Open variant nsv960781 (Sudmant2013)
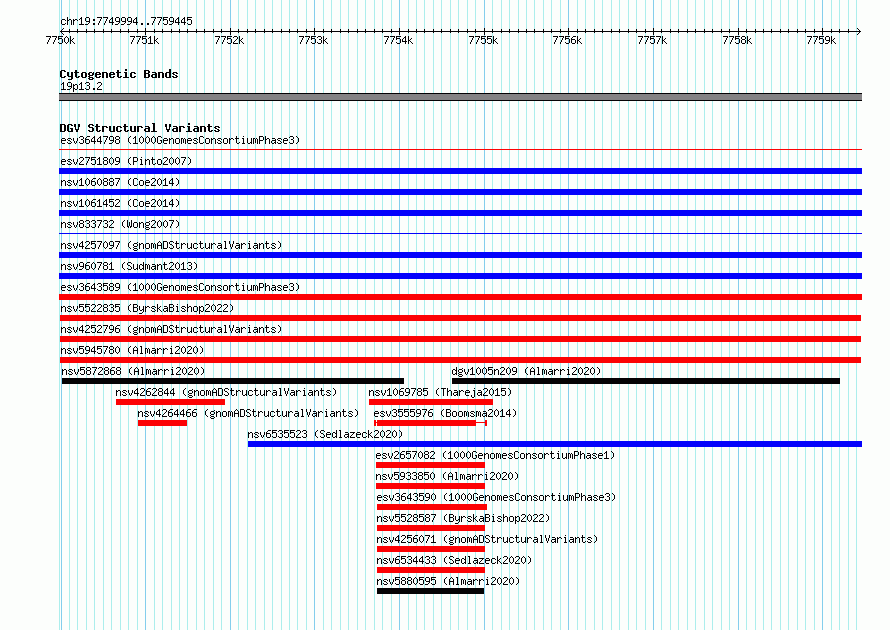Viewport: 890px width, 630px height. 129,266
